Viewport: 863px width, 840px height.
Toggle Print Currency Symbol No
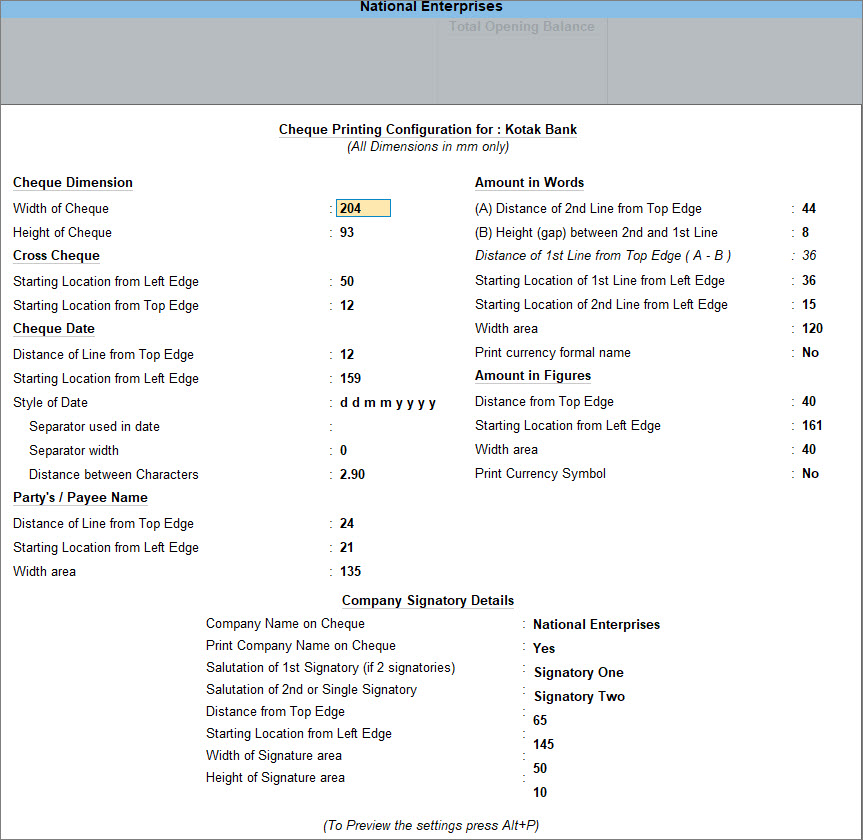810,474
